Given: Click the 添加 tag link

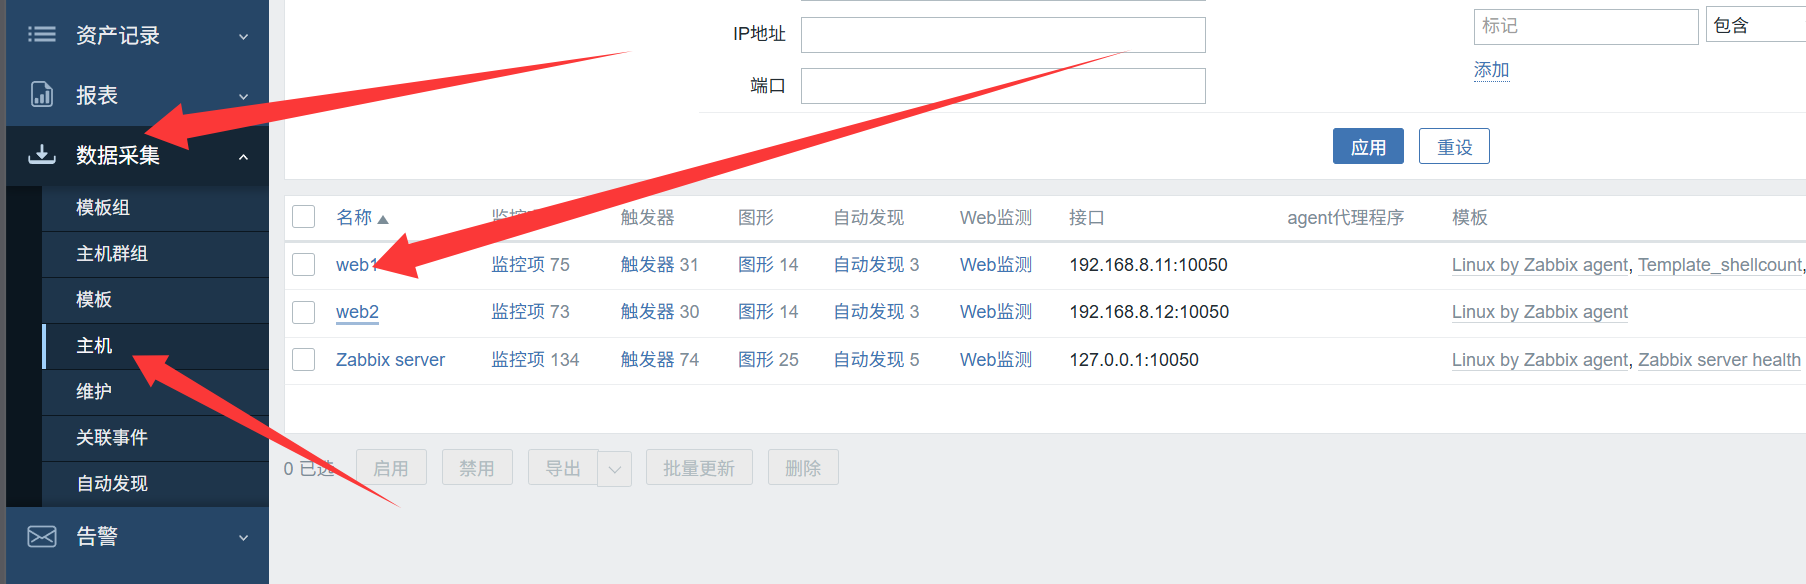Looking at the screenshot, I should click(1491, 70).
